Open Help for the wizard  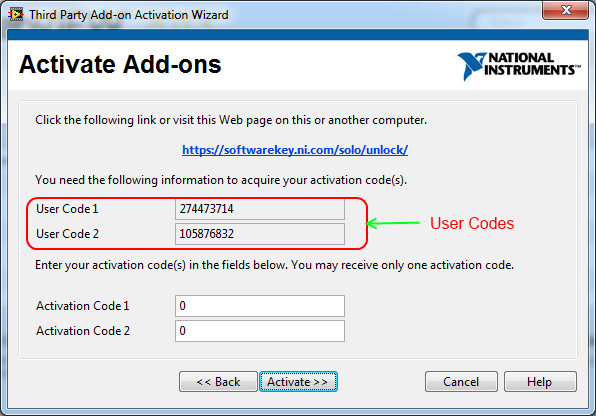point(540,381)
